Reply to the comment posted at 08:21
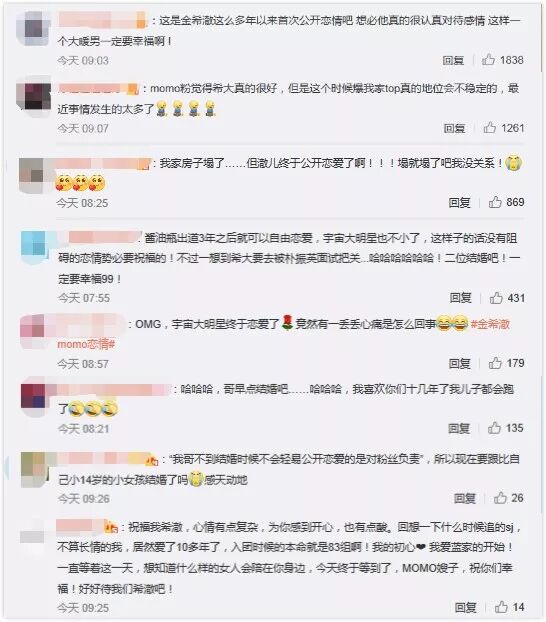Screen dimensions: 546x622 coord(459,428)
